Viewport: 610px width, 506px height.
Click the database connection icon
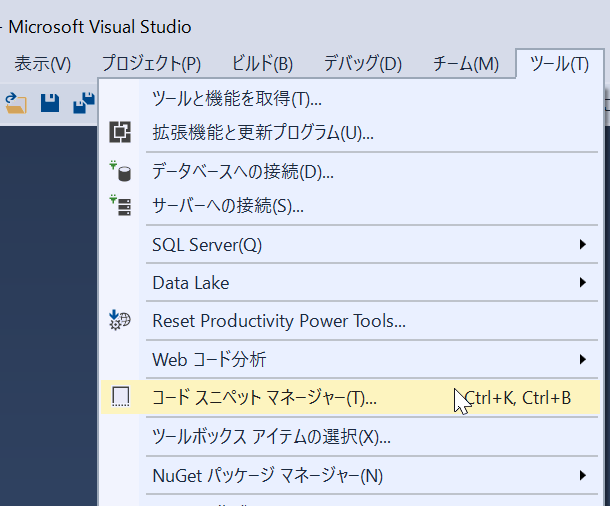120,171
